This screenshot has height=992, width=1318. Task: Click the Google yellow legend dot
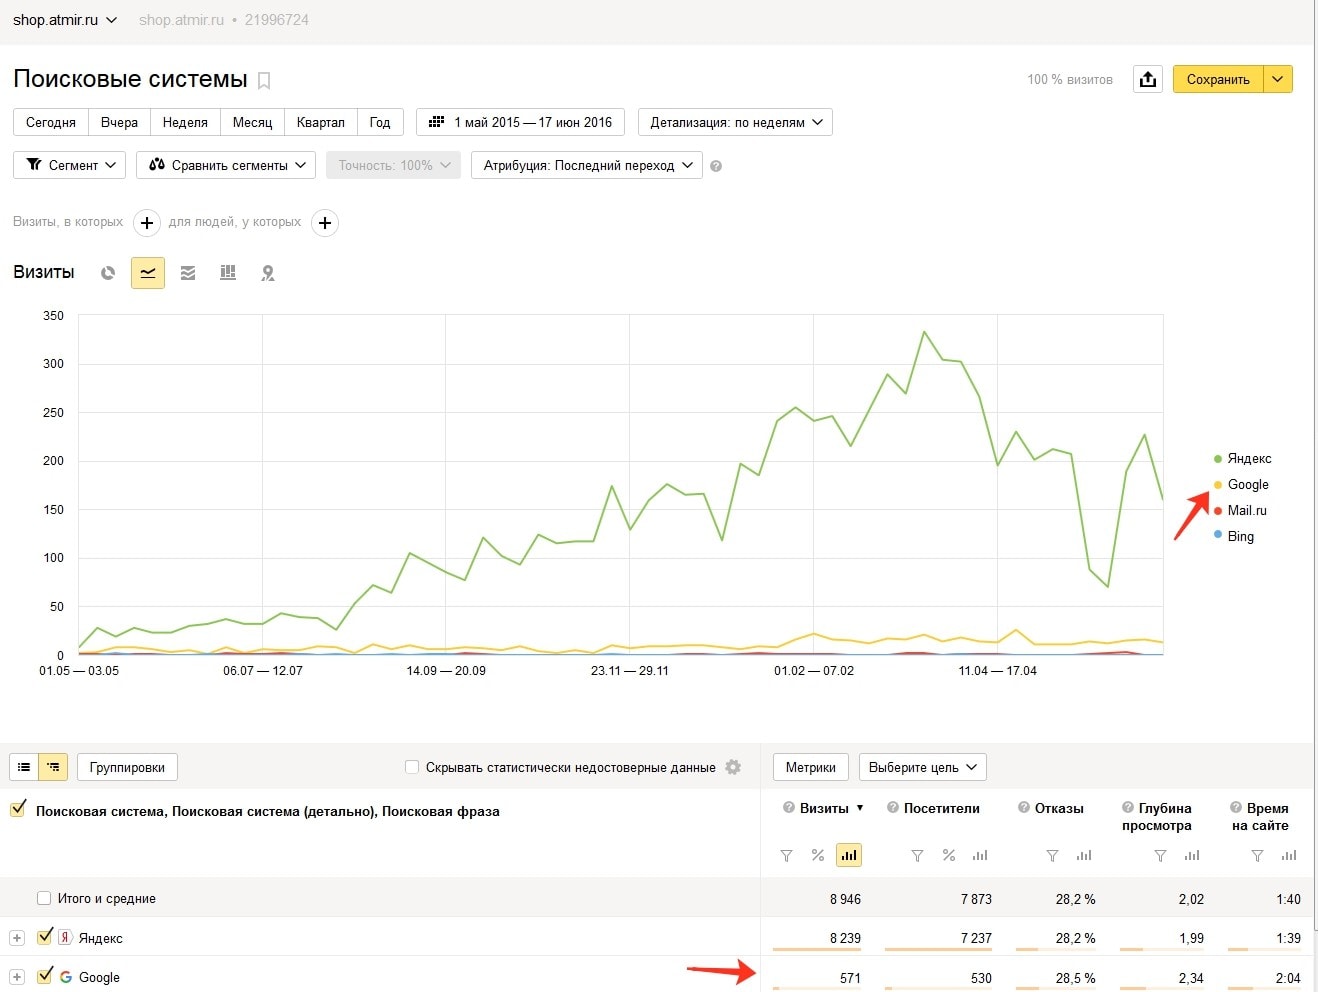[x=1218, y=485]
